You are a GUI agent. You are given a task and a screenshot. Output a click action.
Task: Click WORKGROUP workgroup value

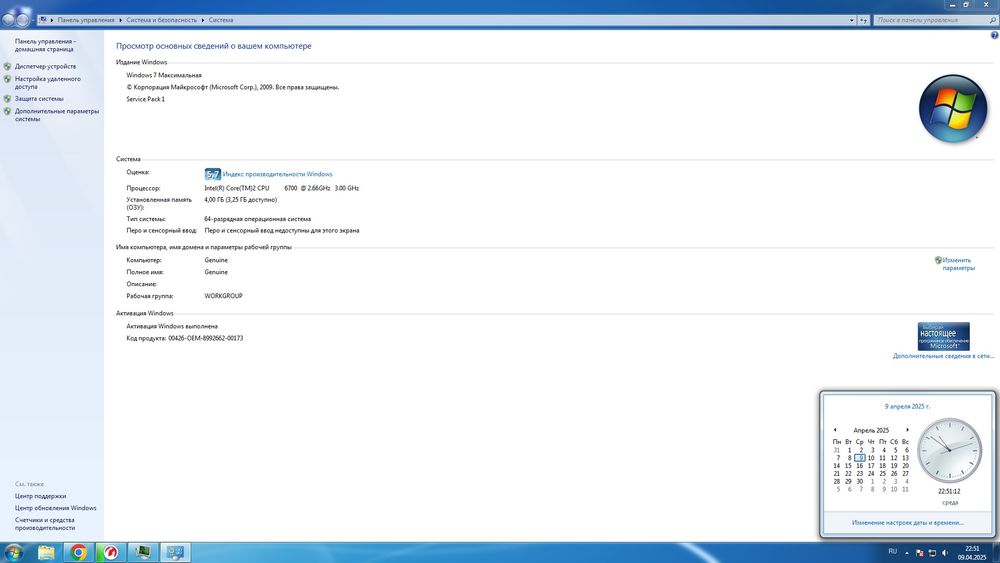(x=223, y=296)
